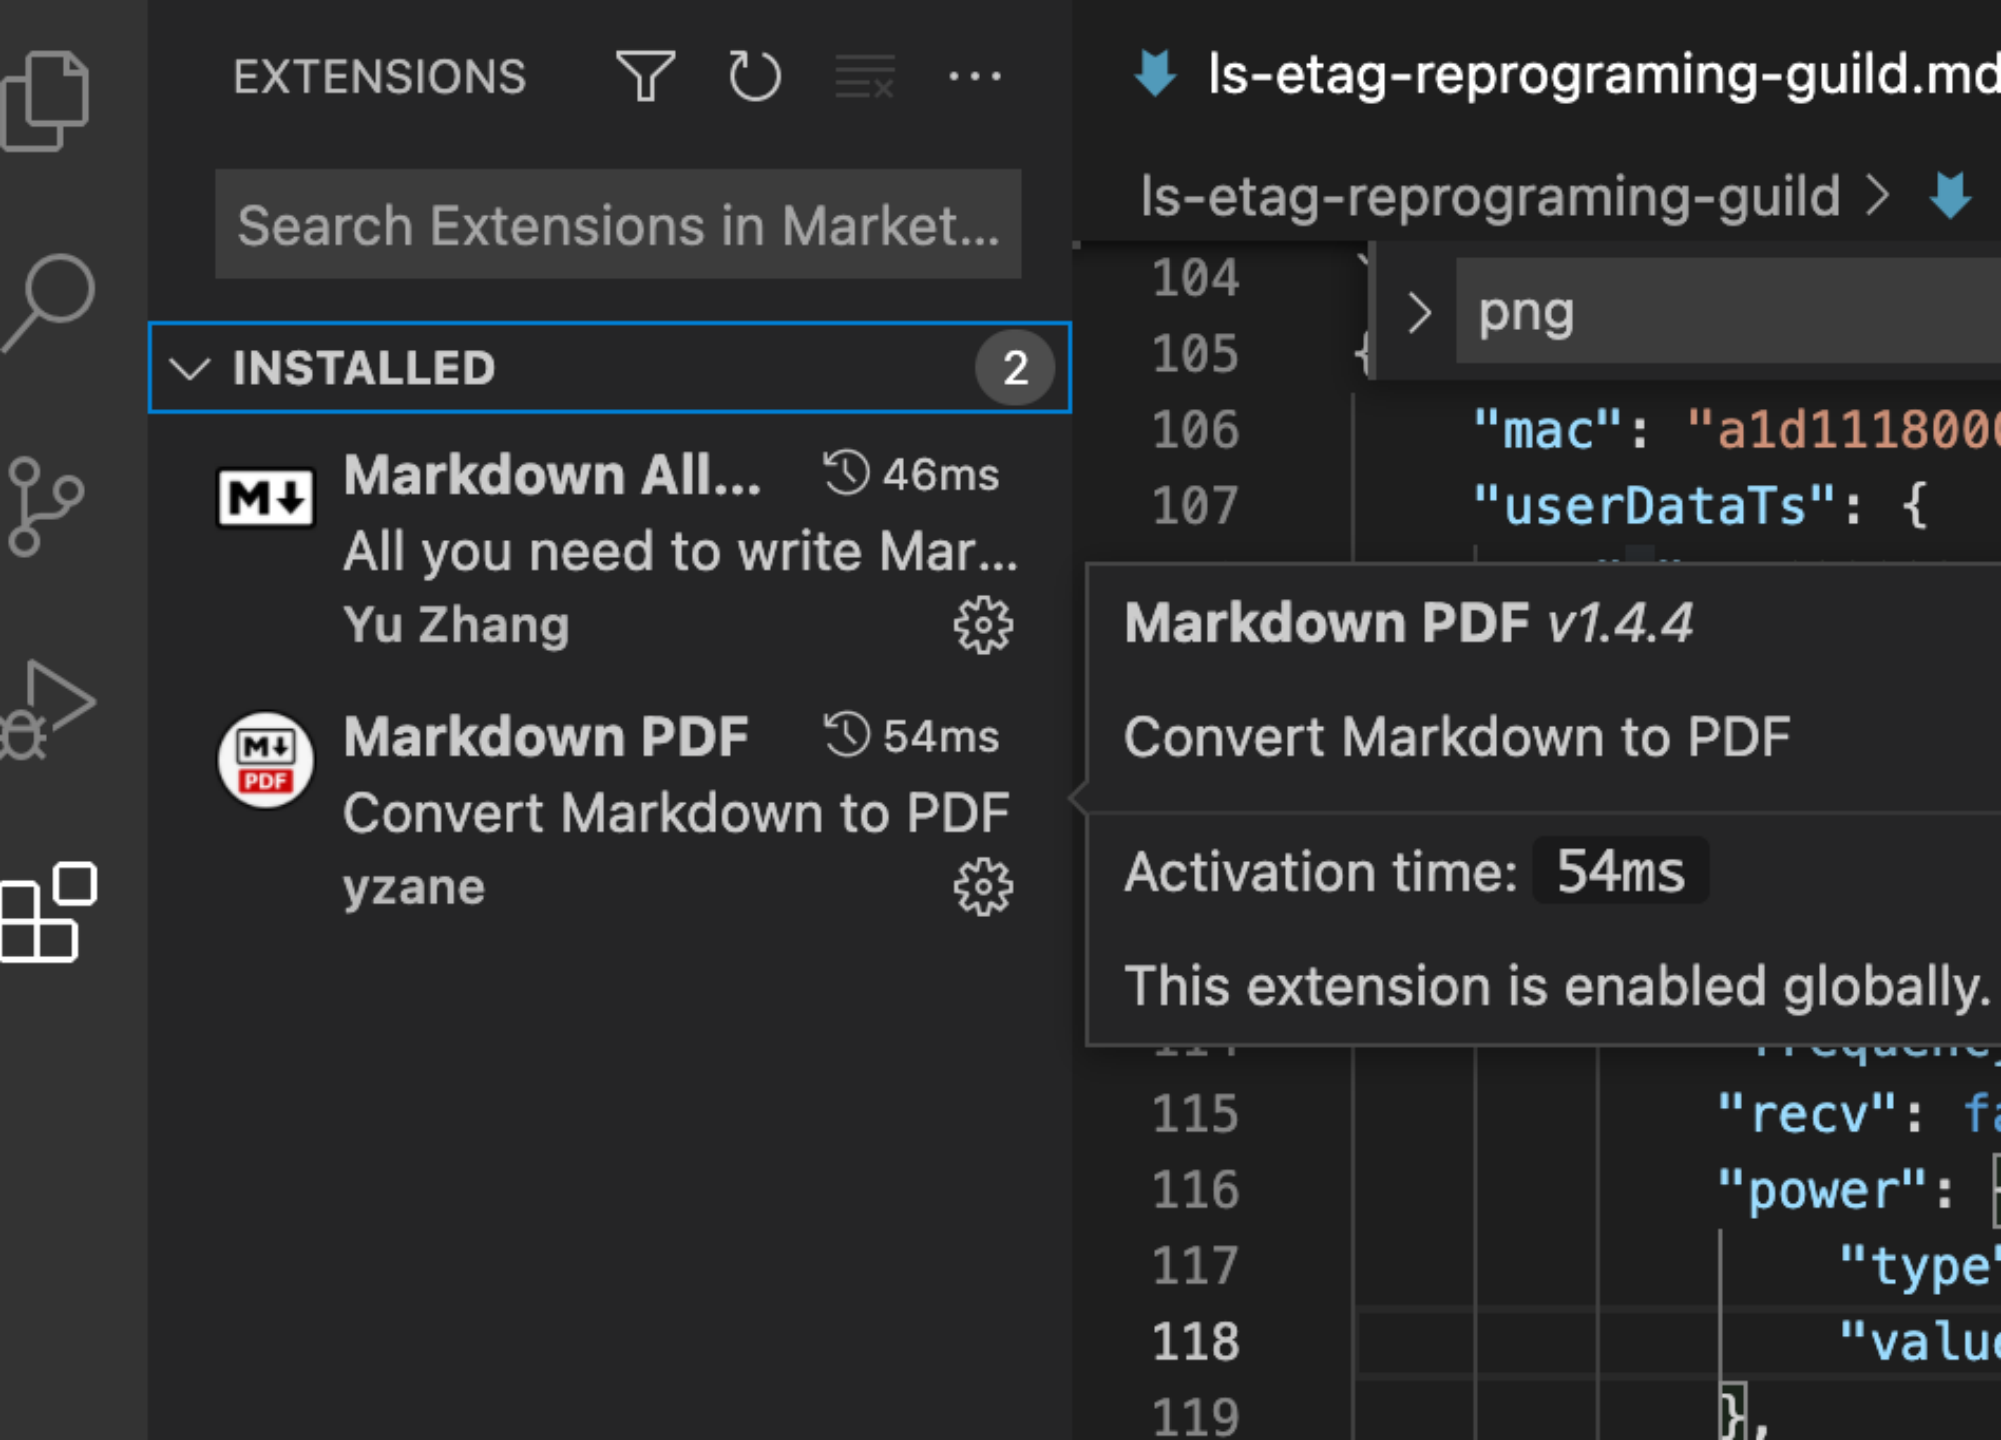Click the installed extensions count badge
Viewport: 2001px width, 1440px height.
[x=1014, y=368]
